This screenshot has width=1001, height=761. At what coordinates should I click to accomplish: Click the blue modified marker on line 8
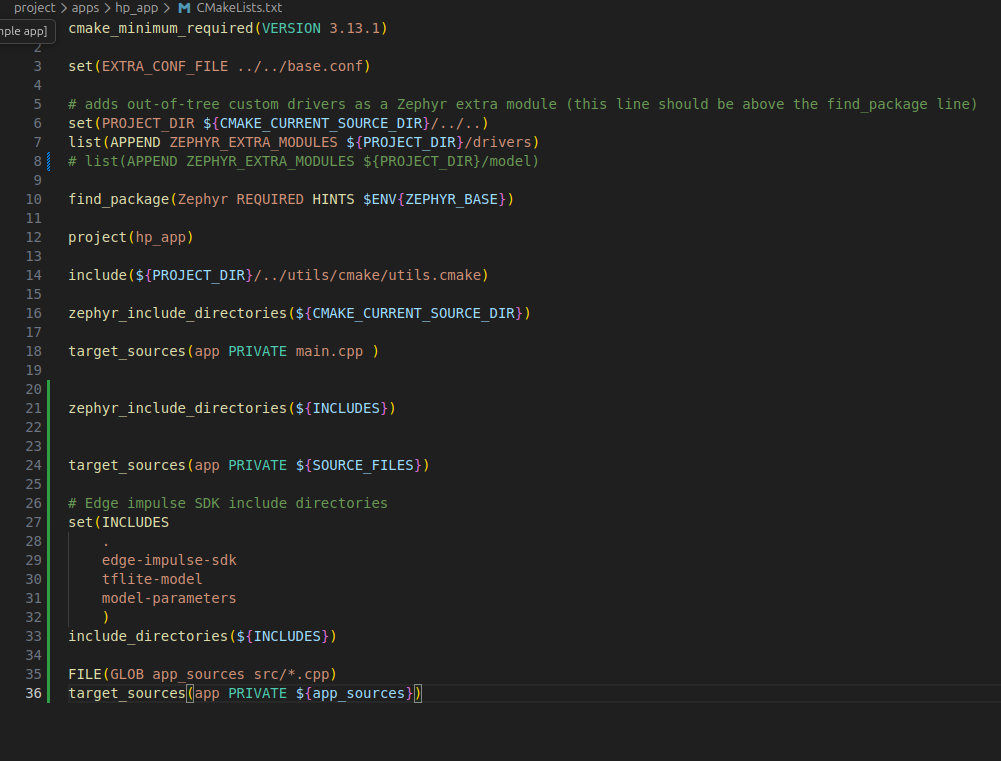[48, 161]
